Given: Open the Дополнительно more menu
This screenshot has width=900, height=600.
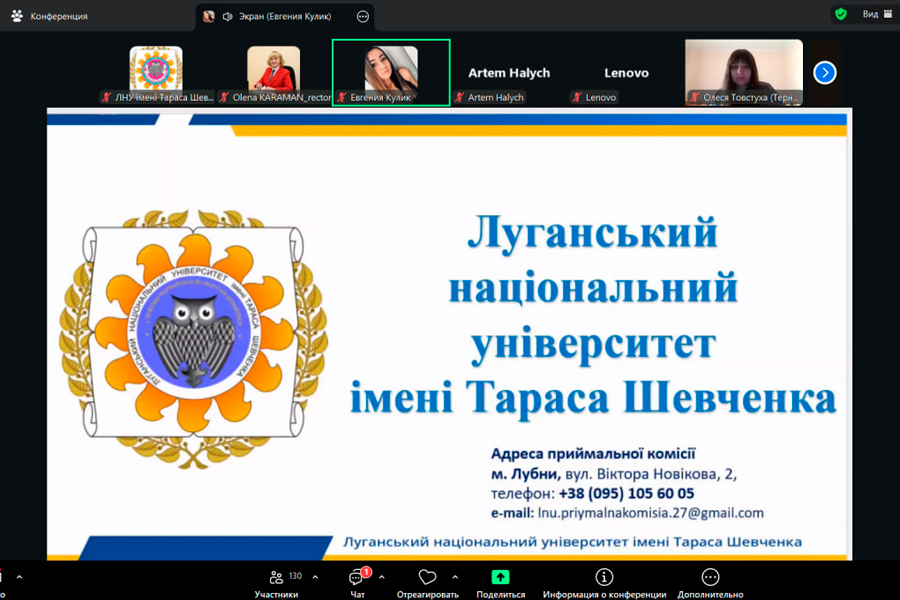Looking at the screenshot, I should click(x=710, y=584).
